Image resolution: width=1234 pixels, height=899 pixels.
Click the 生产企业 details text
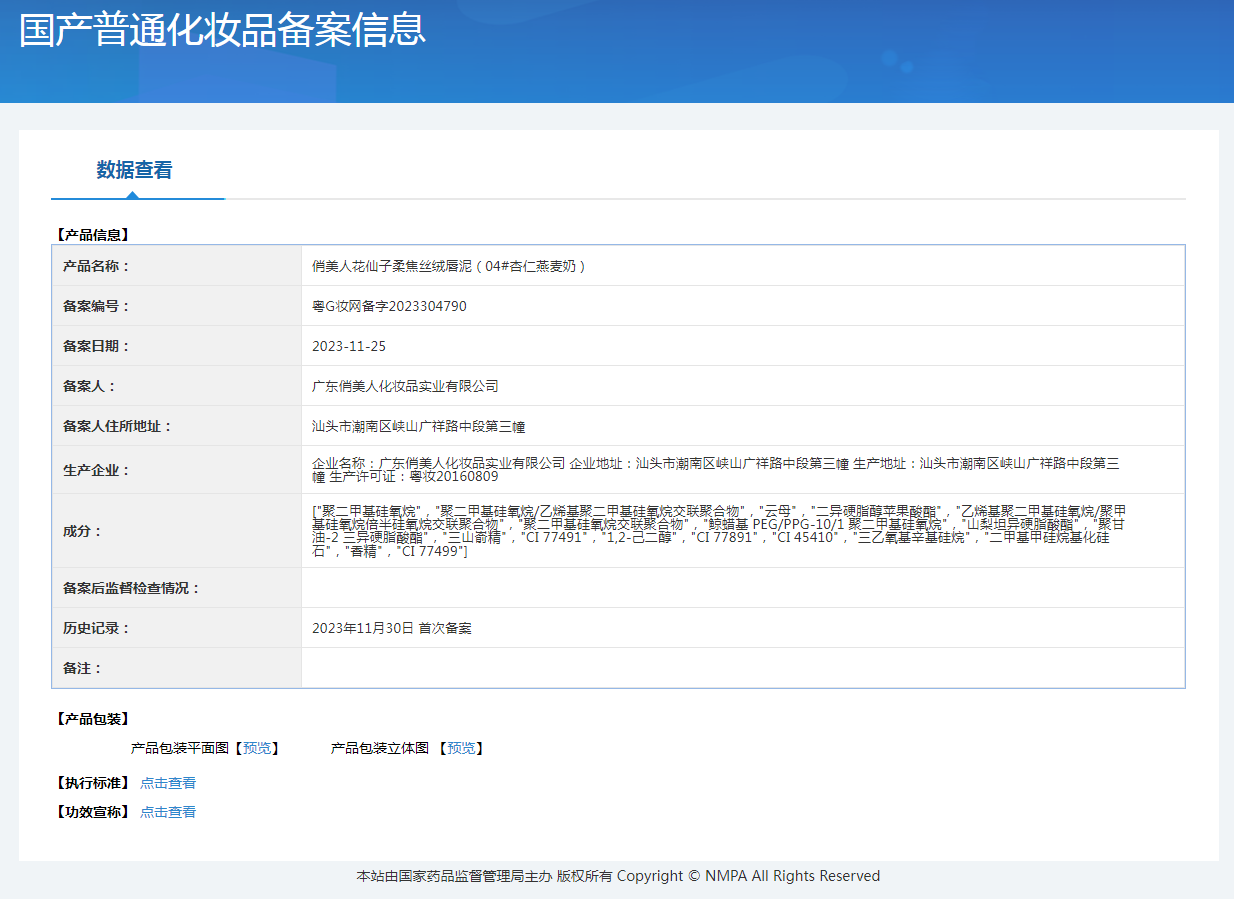715,470
